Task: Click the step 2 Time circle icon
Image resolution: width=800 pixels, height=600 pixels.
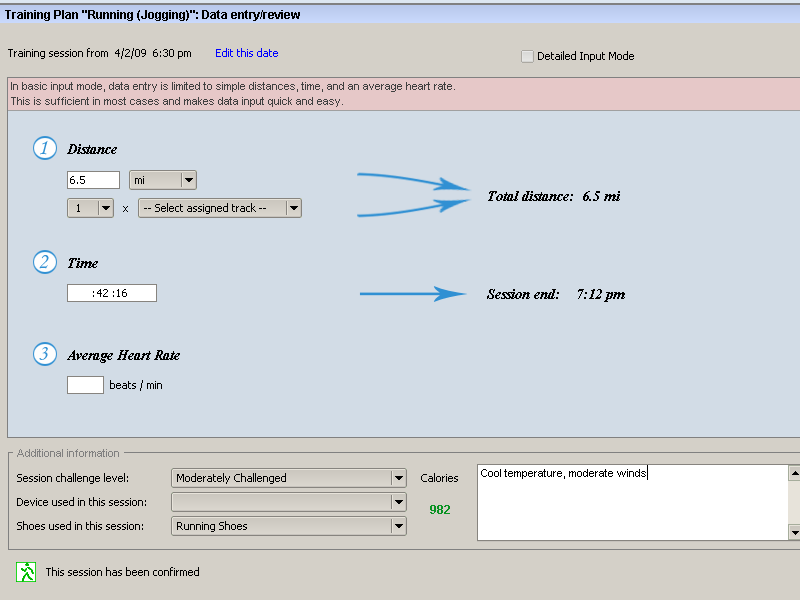Action: tap(45, 263)
